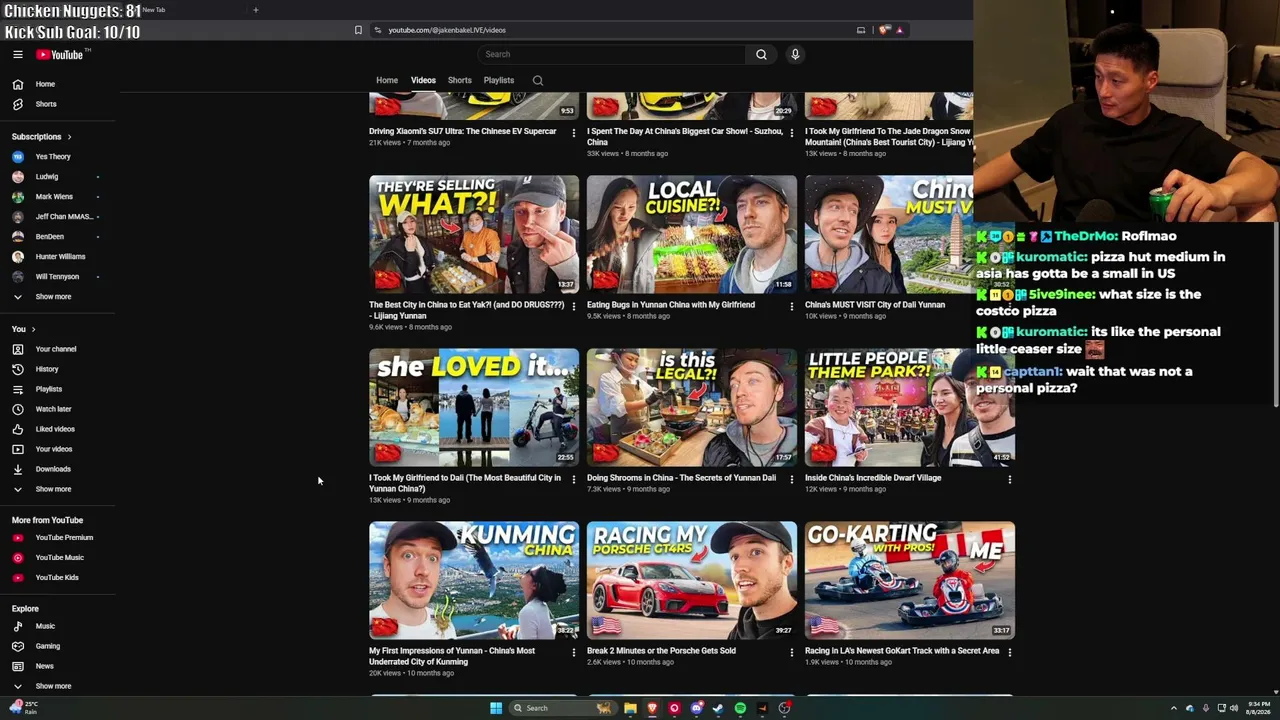Switch to the channel Shorts tab
The image size is (1280, 720).
(460, 81)
